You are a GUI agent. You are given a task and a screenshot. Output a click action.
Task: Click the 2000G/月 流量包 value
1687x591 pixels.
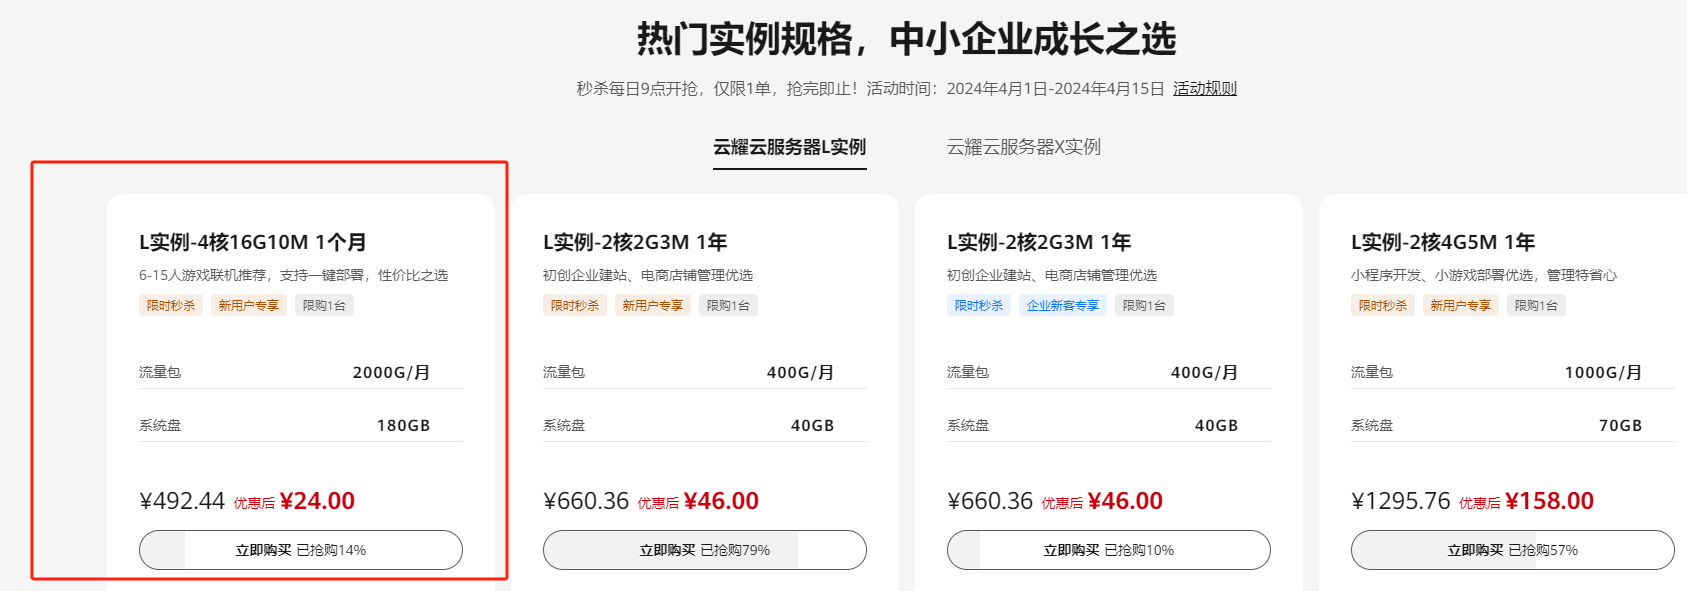click(391, 372)
